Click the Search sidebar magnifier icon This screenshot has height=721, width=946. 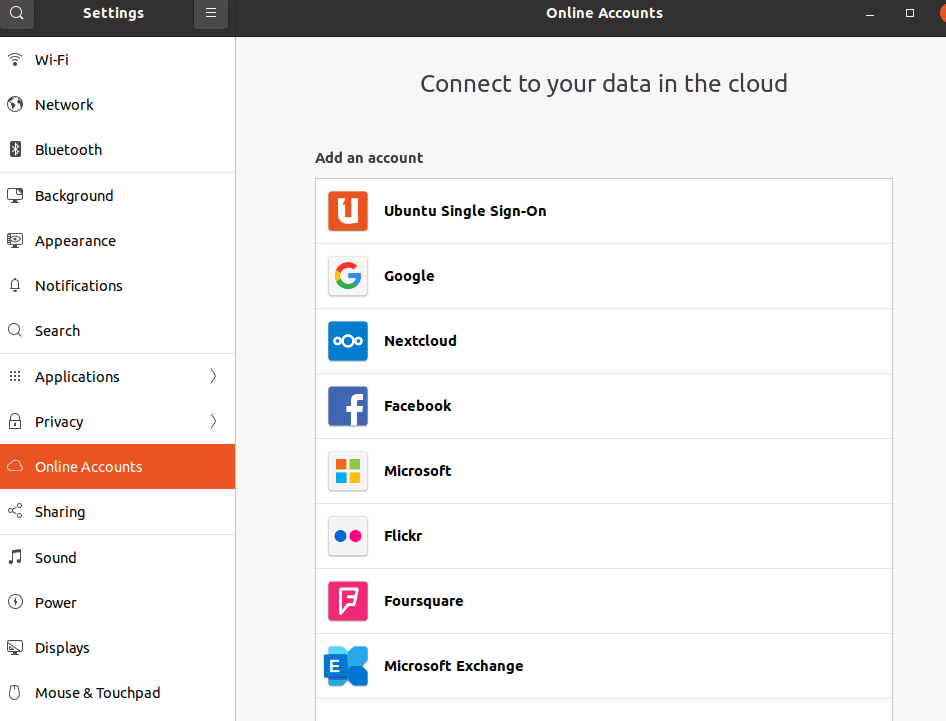(15, 330)
